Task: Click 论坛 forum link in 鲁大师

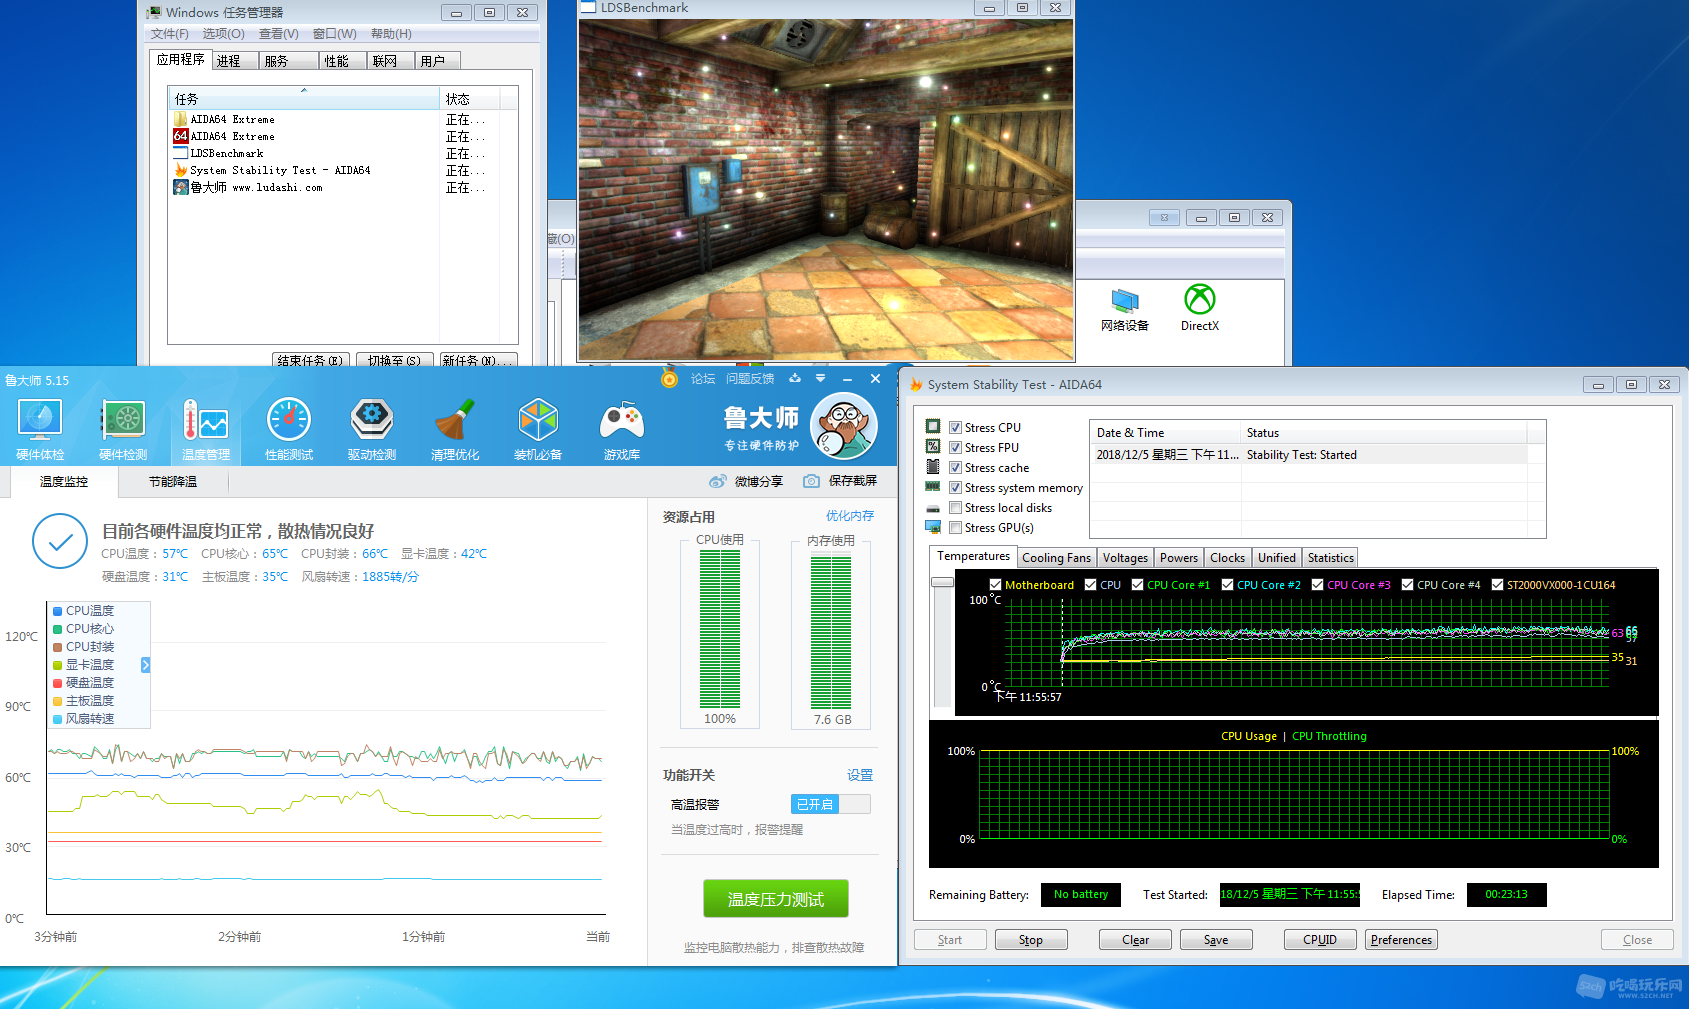Action: point(703,379)
